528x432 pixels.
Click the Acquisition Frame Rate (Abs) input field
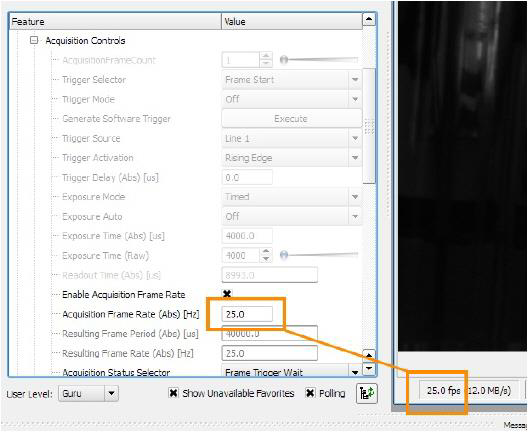247,314
